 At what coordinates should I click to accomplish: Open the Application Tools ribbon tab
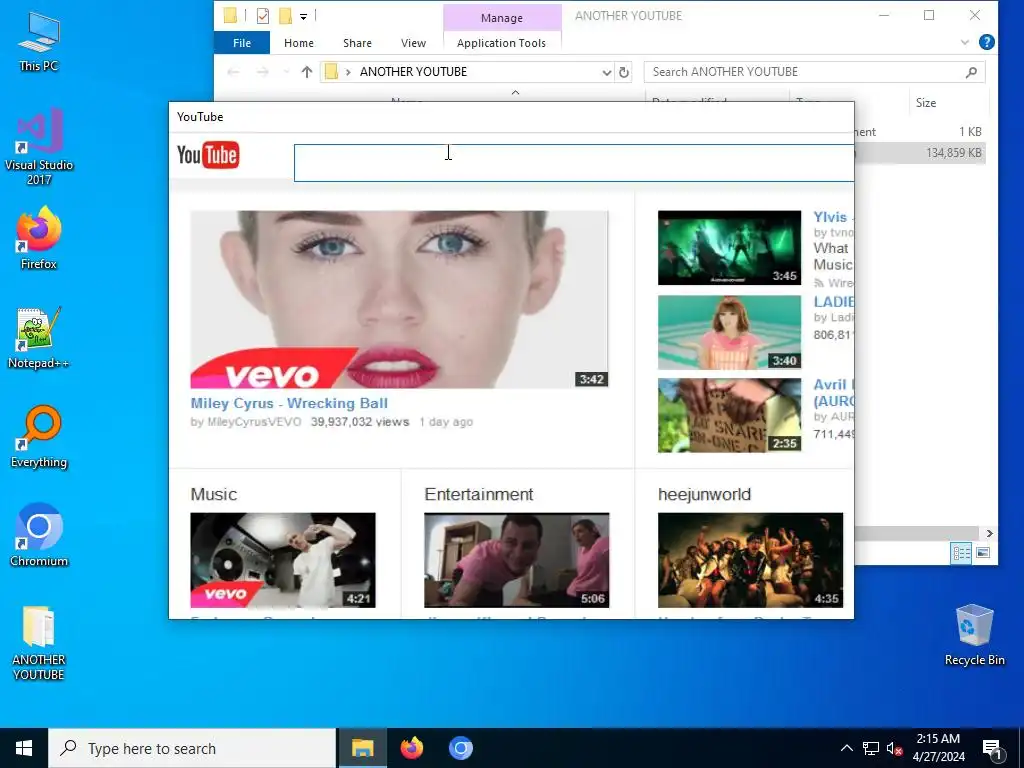(x=502, y=43)
